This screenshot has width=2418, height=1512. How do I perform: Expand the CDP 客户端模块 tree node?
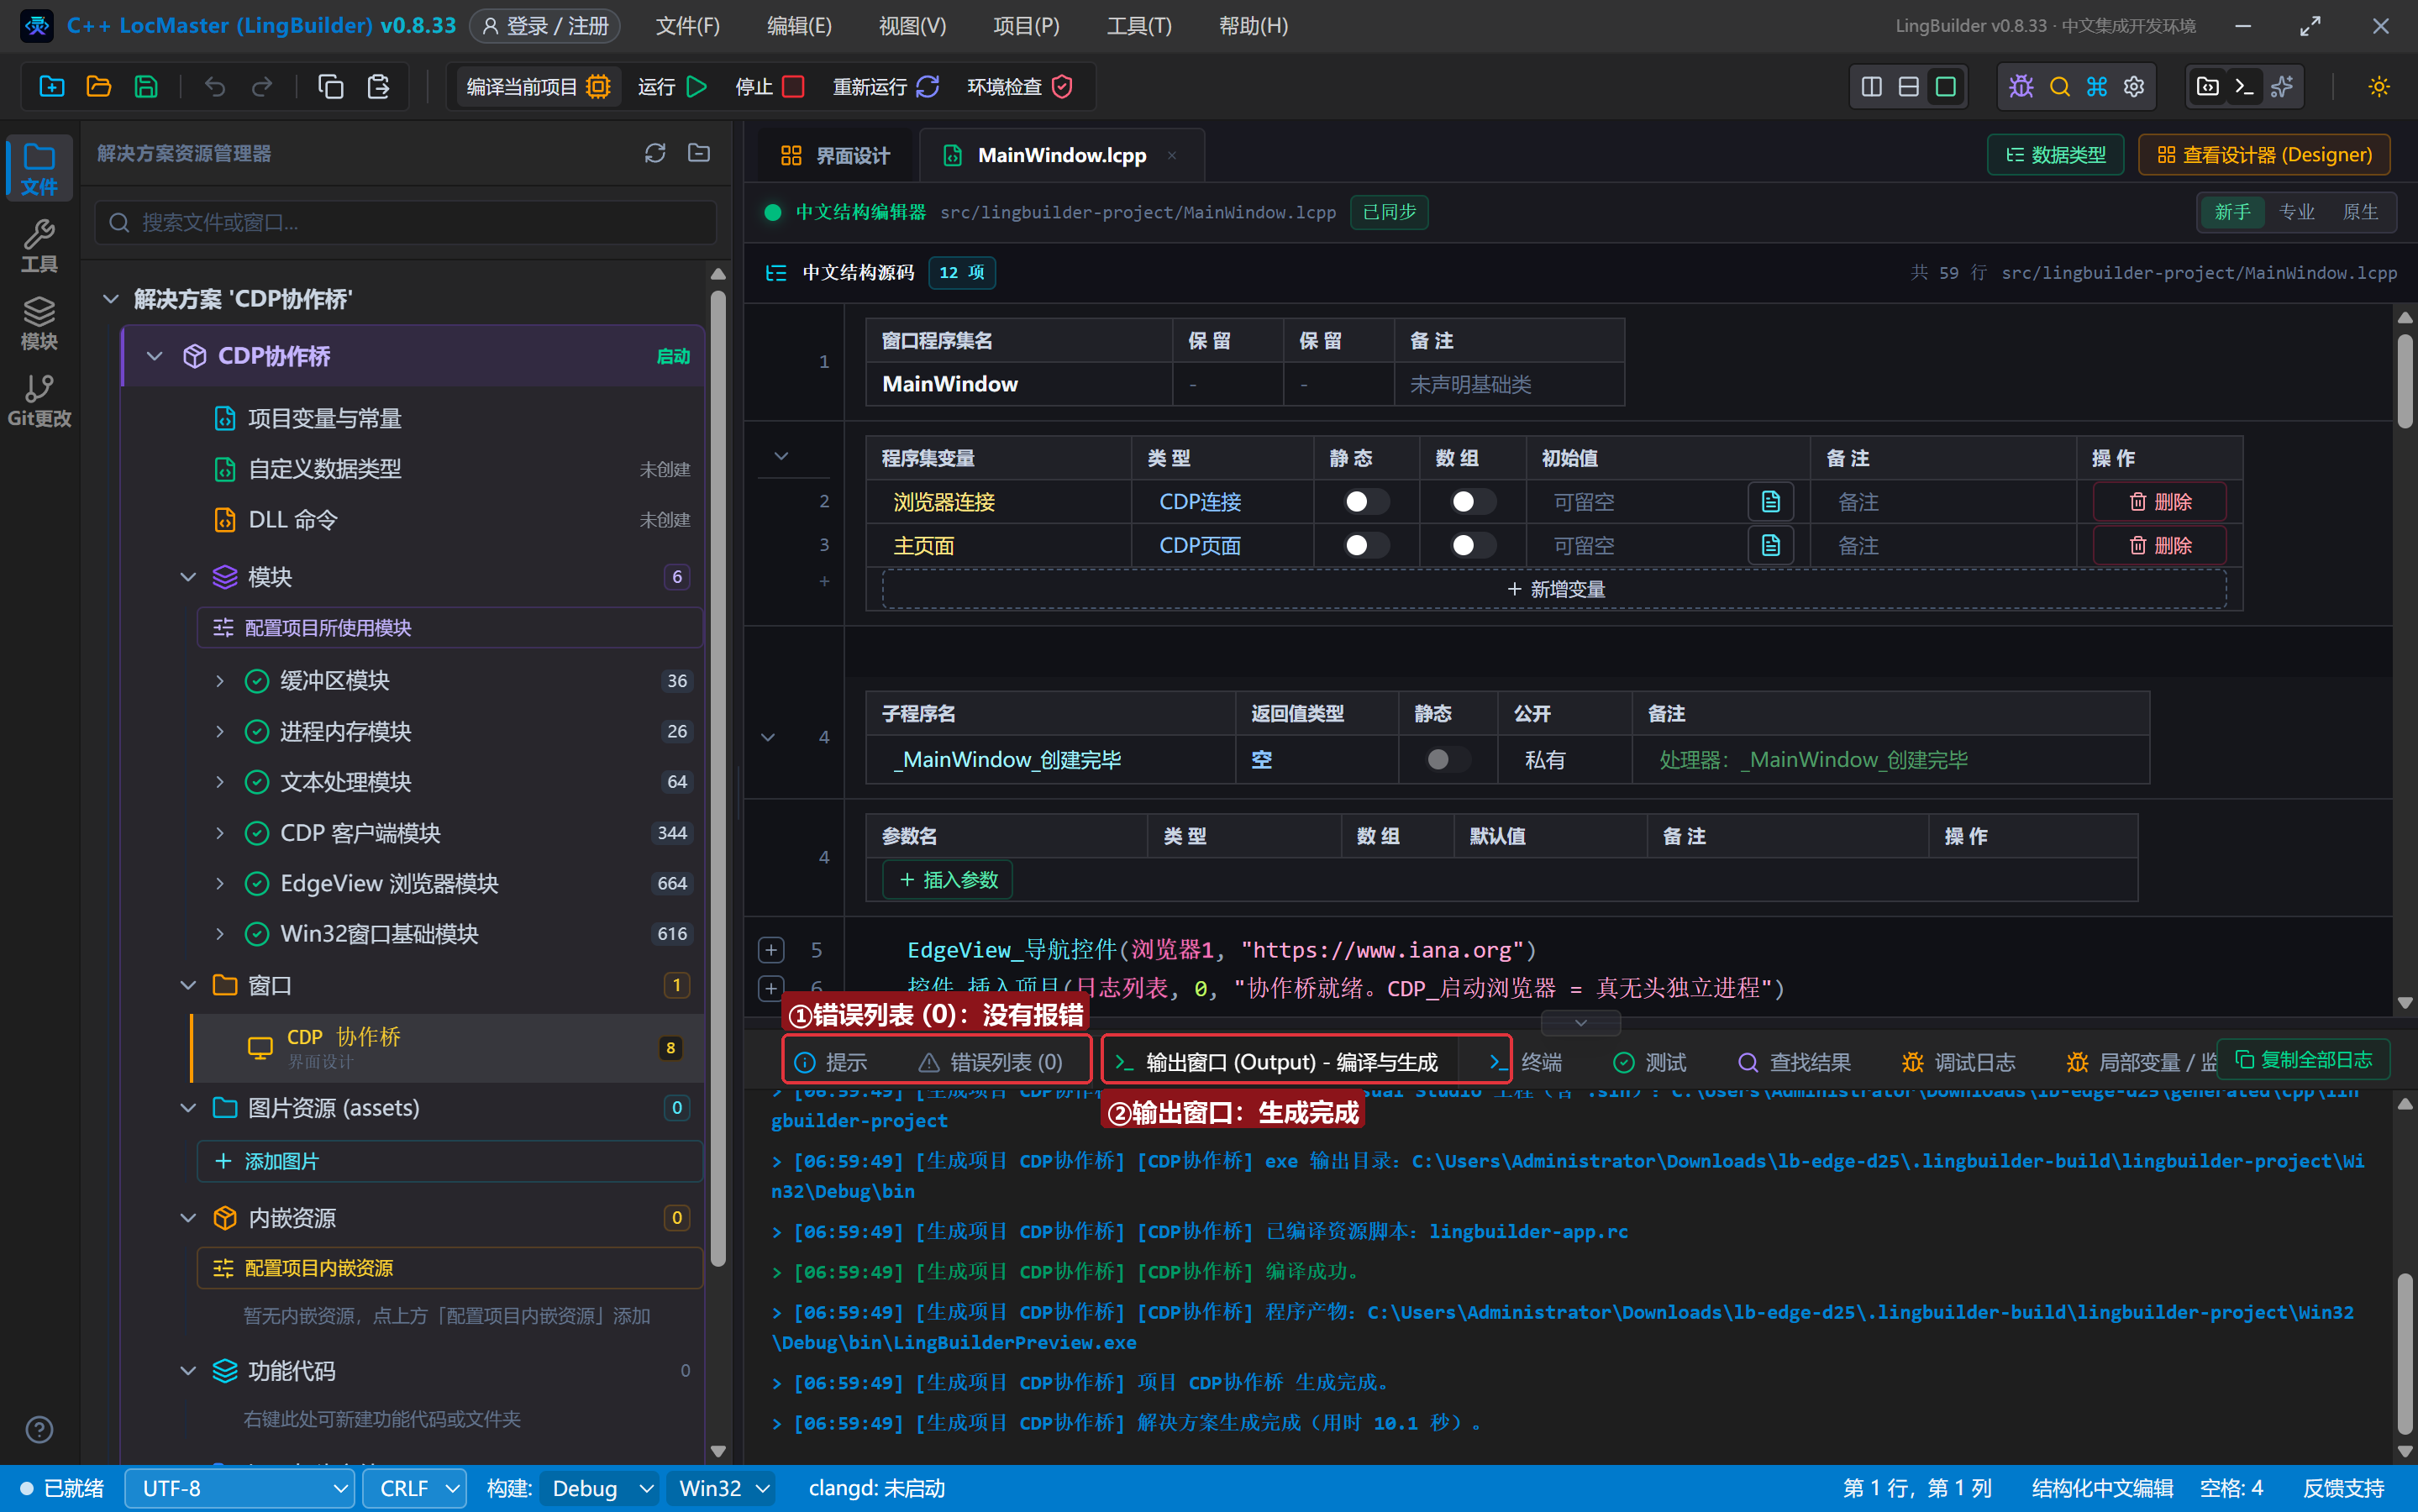tap(220, 833)
